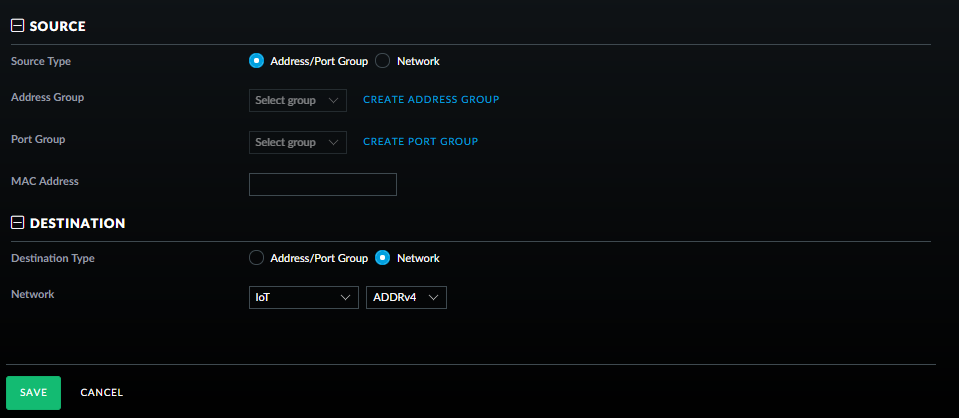This screenshot has height=418, width=959.
Task: Click the chevron on the ADDRv4 selector
Action: coord(434,298)
